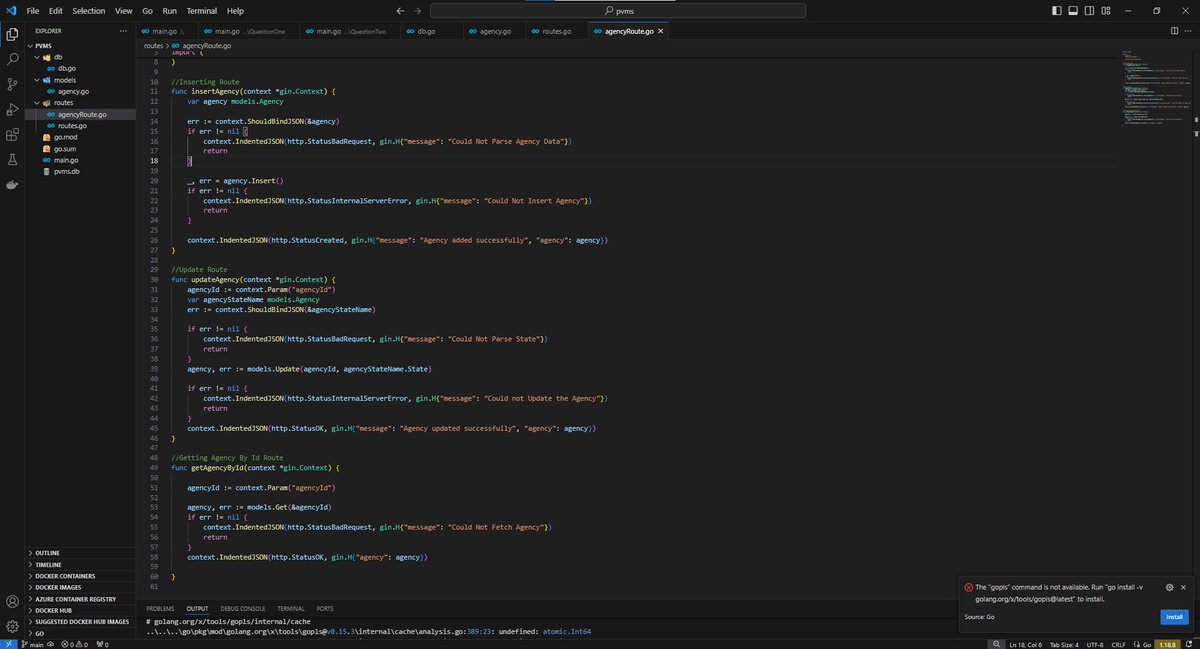This screenshot has height=649, width=1200.
Task: Click the zoom magnifier status bar icon
Action: click(995, 644)
